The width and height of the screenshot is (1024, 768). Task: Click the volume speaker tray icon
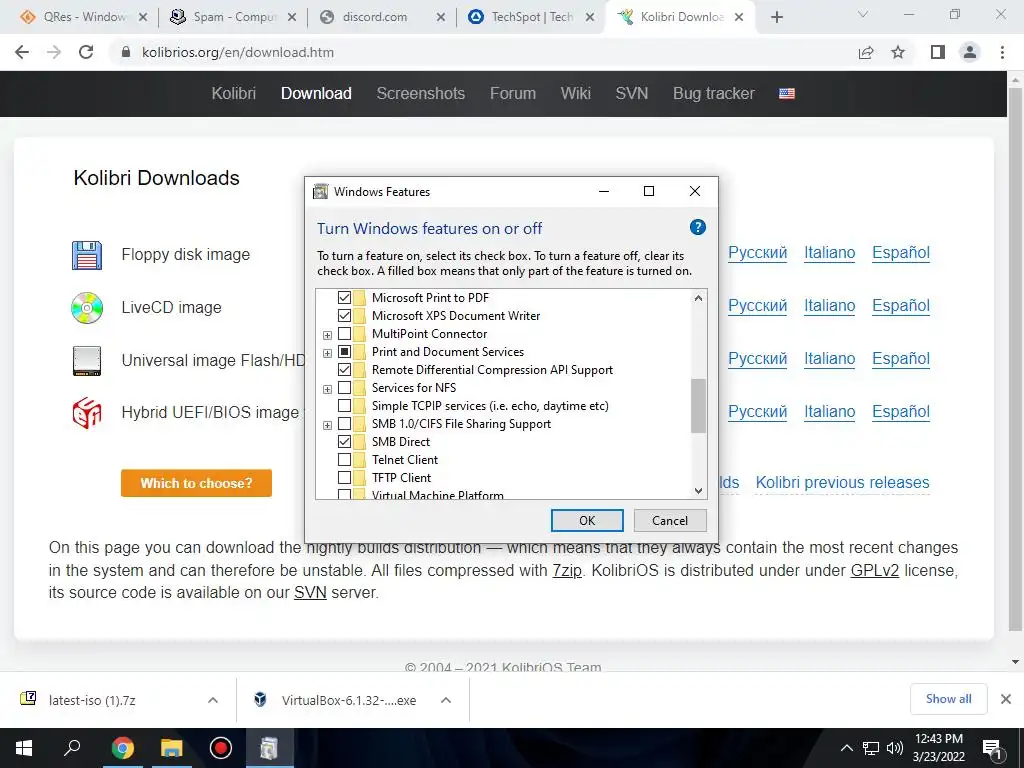895,748
